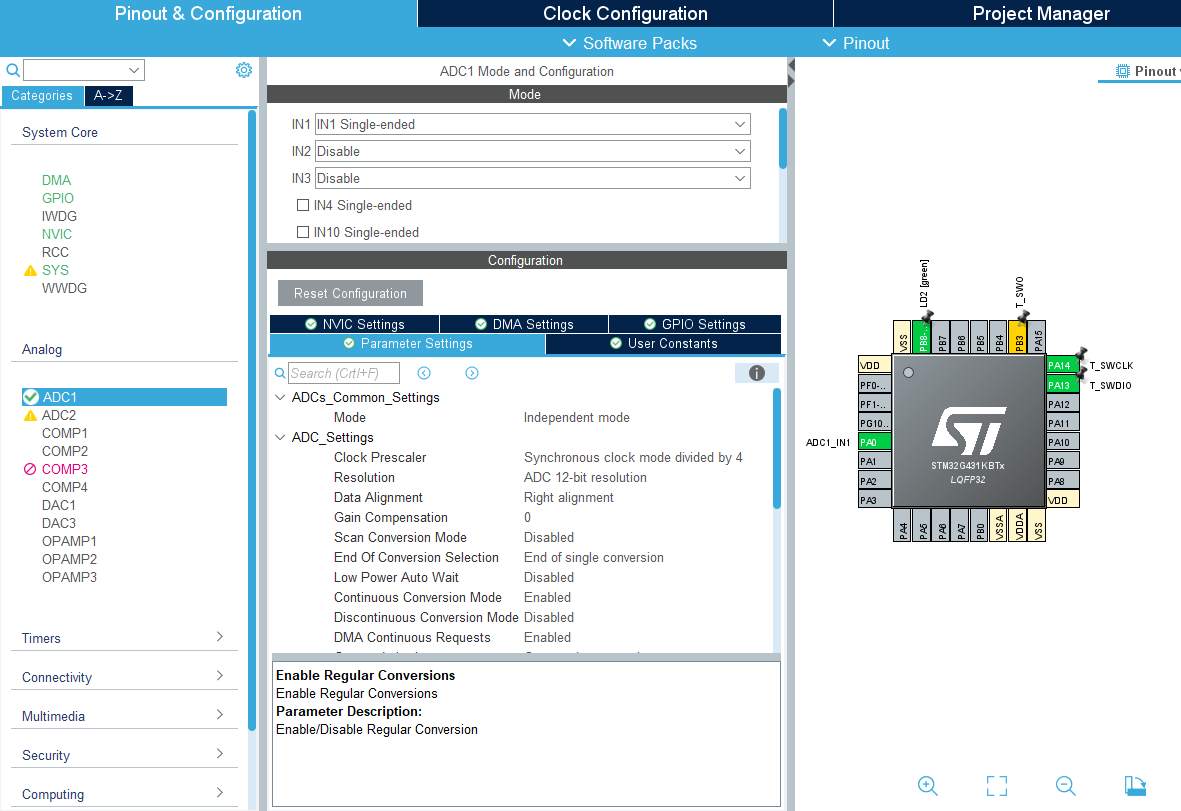Click the rotate/export pinout view icon
This screenshot has width=1181, height=811.
[x=1134, y=785]
